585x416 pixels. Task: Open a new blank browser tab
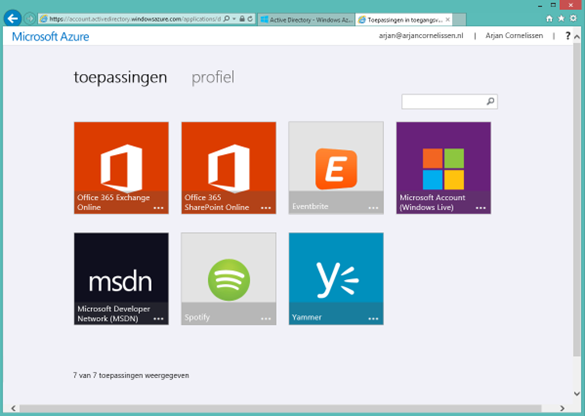click(459, 20)
